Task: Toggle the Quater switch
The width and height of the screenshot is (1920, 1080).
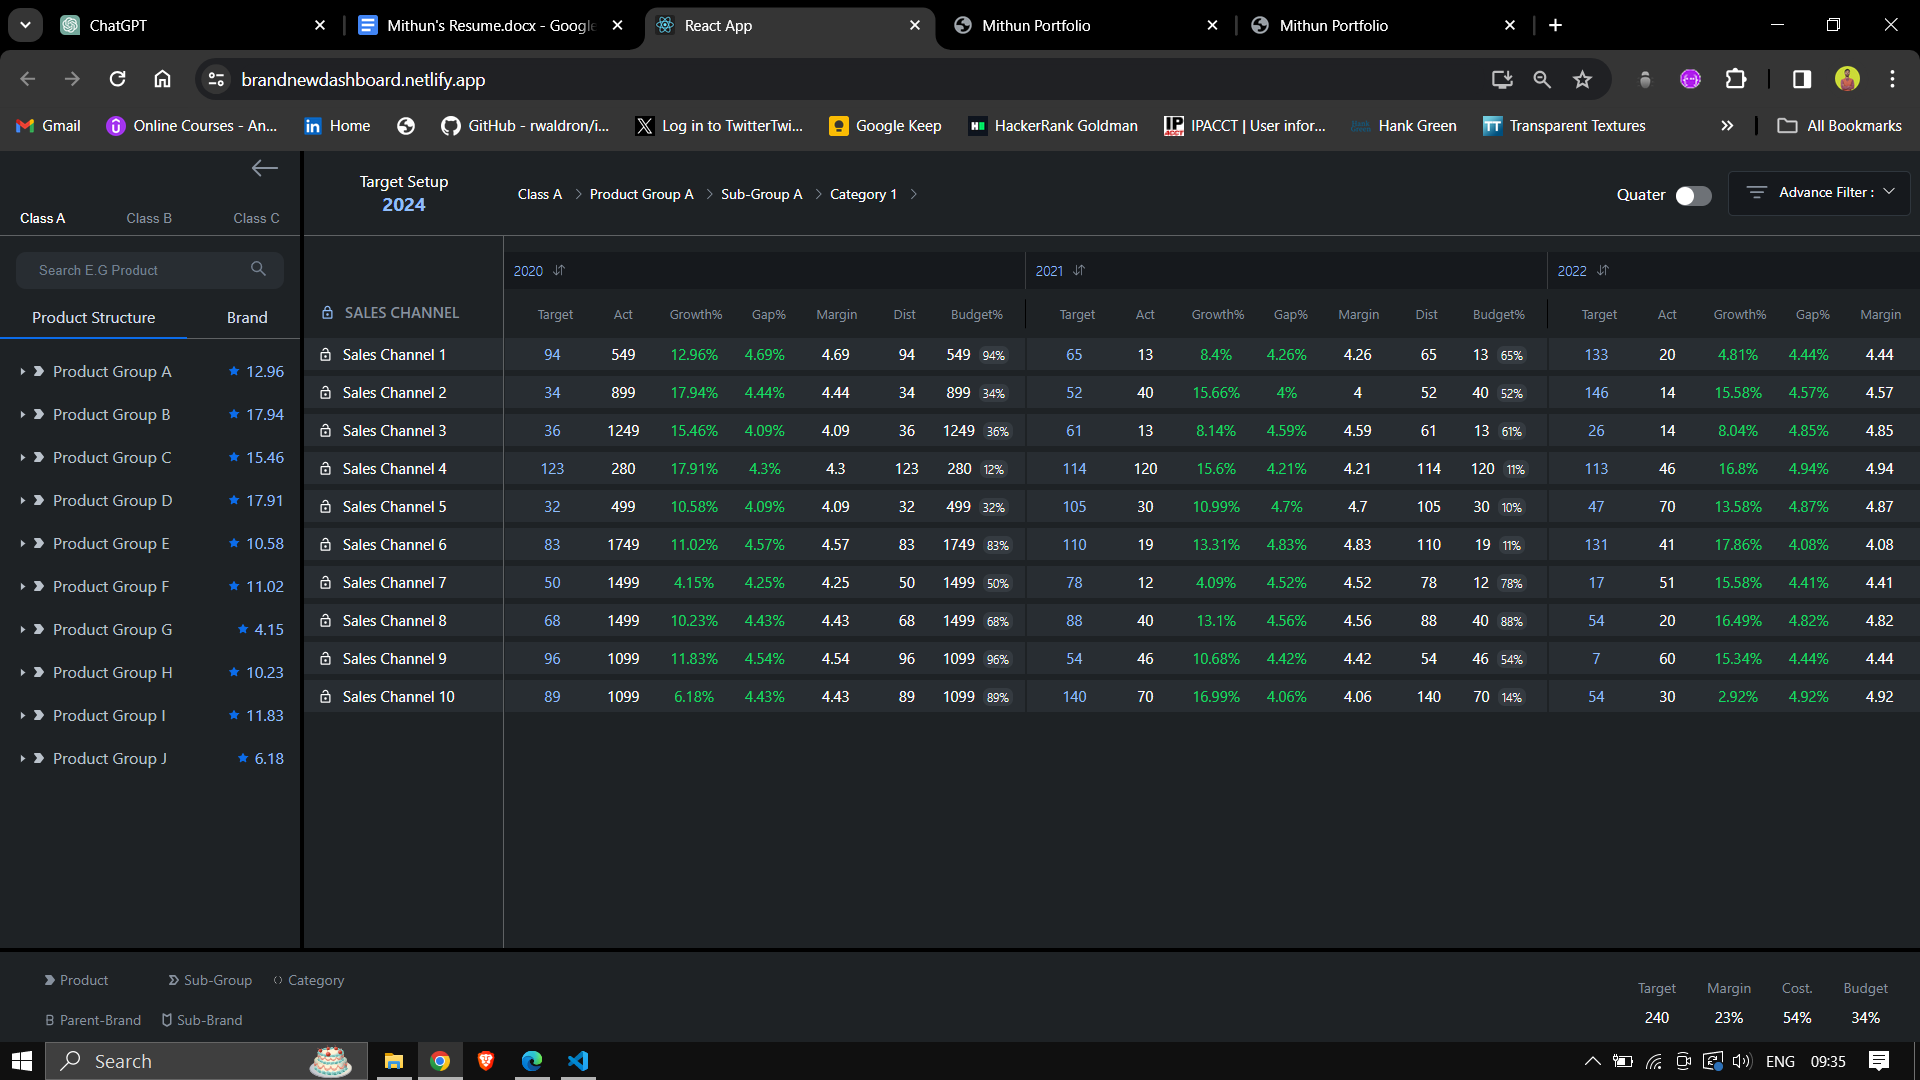Action: point(1692,196)
